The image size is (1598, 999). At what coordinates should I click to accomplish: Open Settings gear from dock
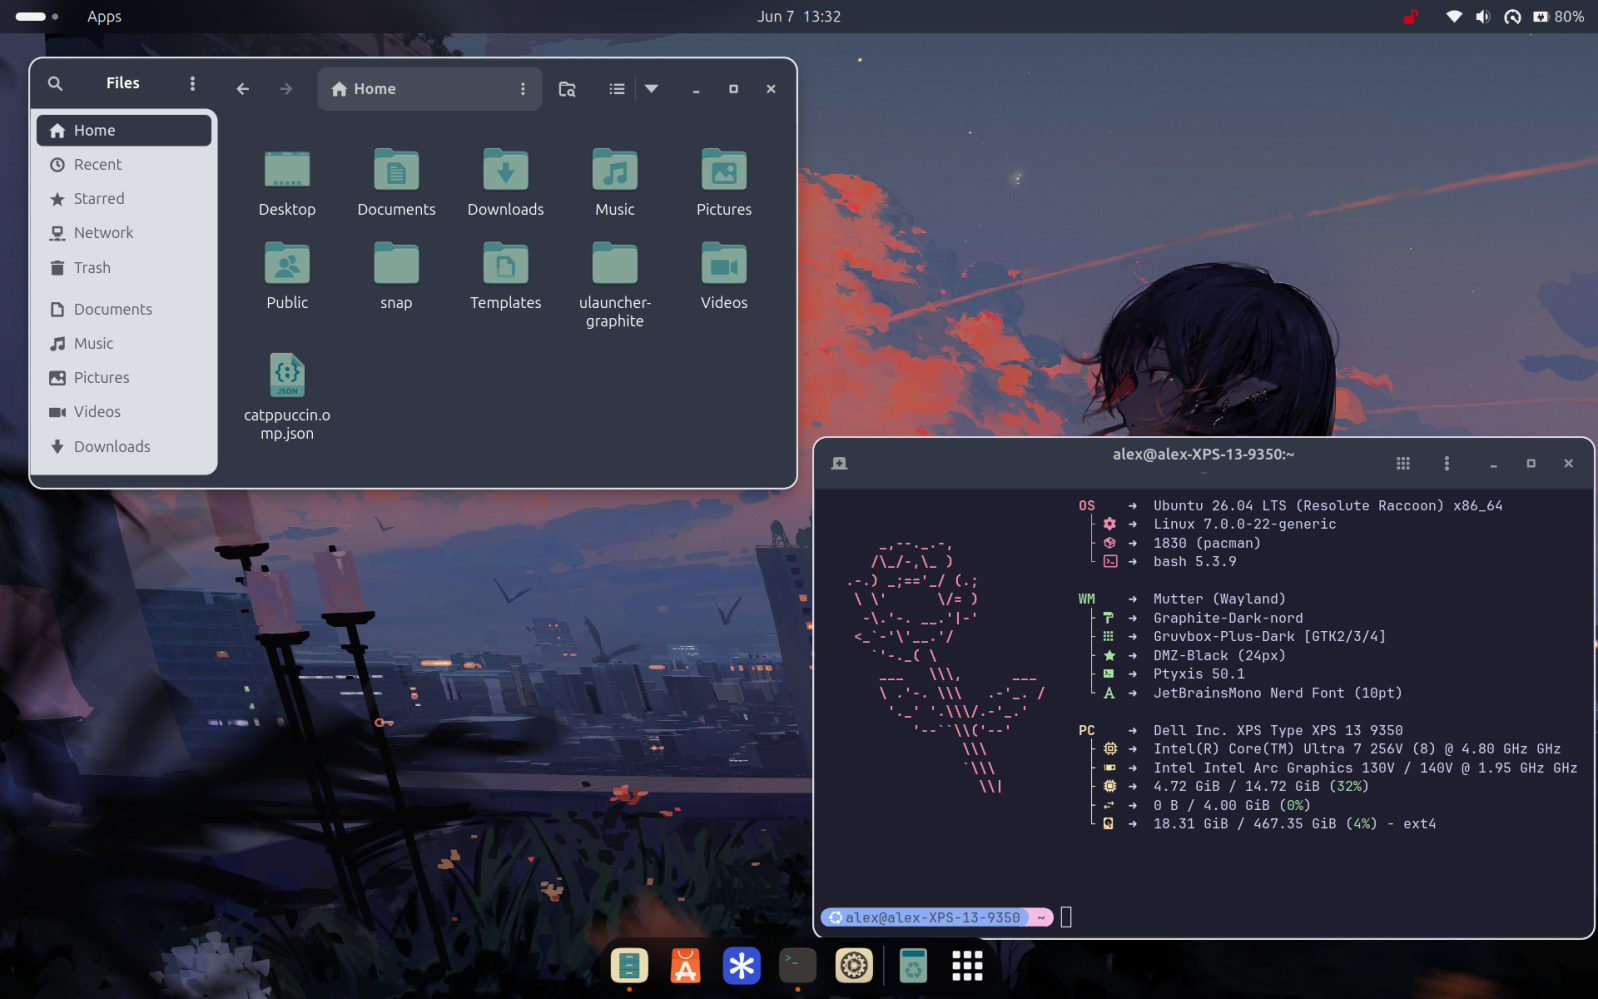point(854,966)
